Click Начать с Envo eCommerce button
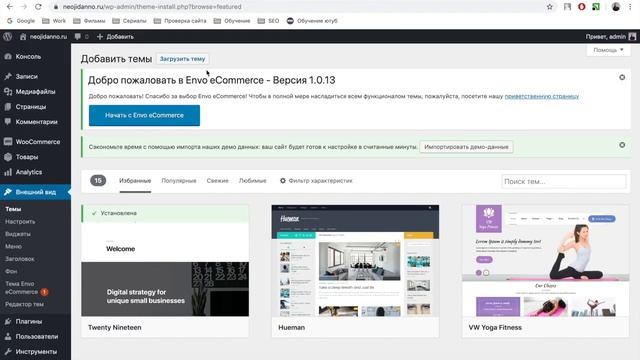 coord(144,116)
